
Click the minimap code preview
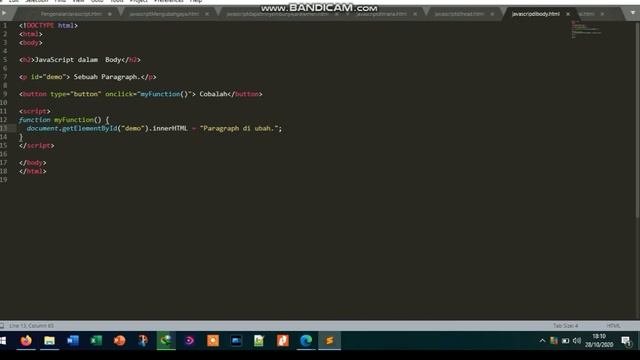point(586,29)
